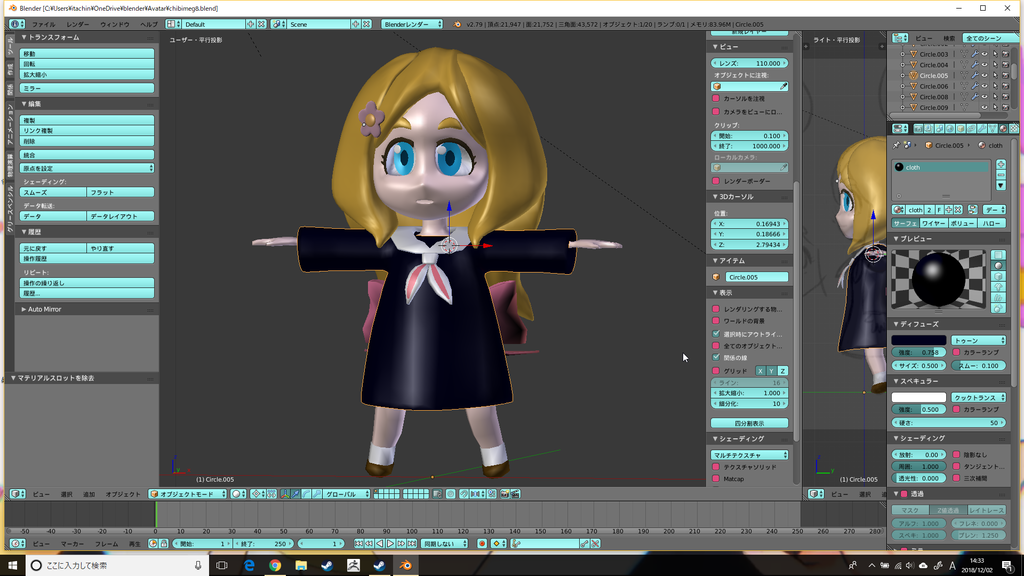Enable the ワールドの背景 checkbox
Image resolution: width=1024 pixels, height=576 pixels.
(716, 321)
